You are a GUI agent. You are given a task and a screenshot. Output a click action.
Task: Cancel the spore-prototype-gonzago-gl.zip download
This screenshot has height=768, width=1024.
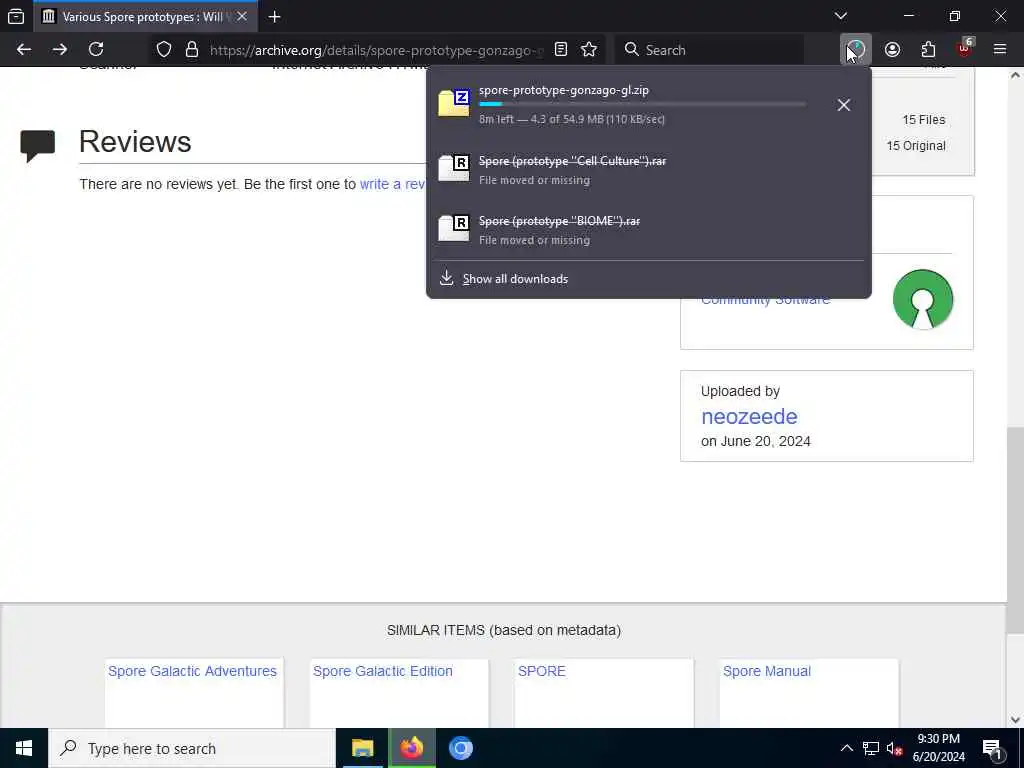(844, 105)
